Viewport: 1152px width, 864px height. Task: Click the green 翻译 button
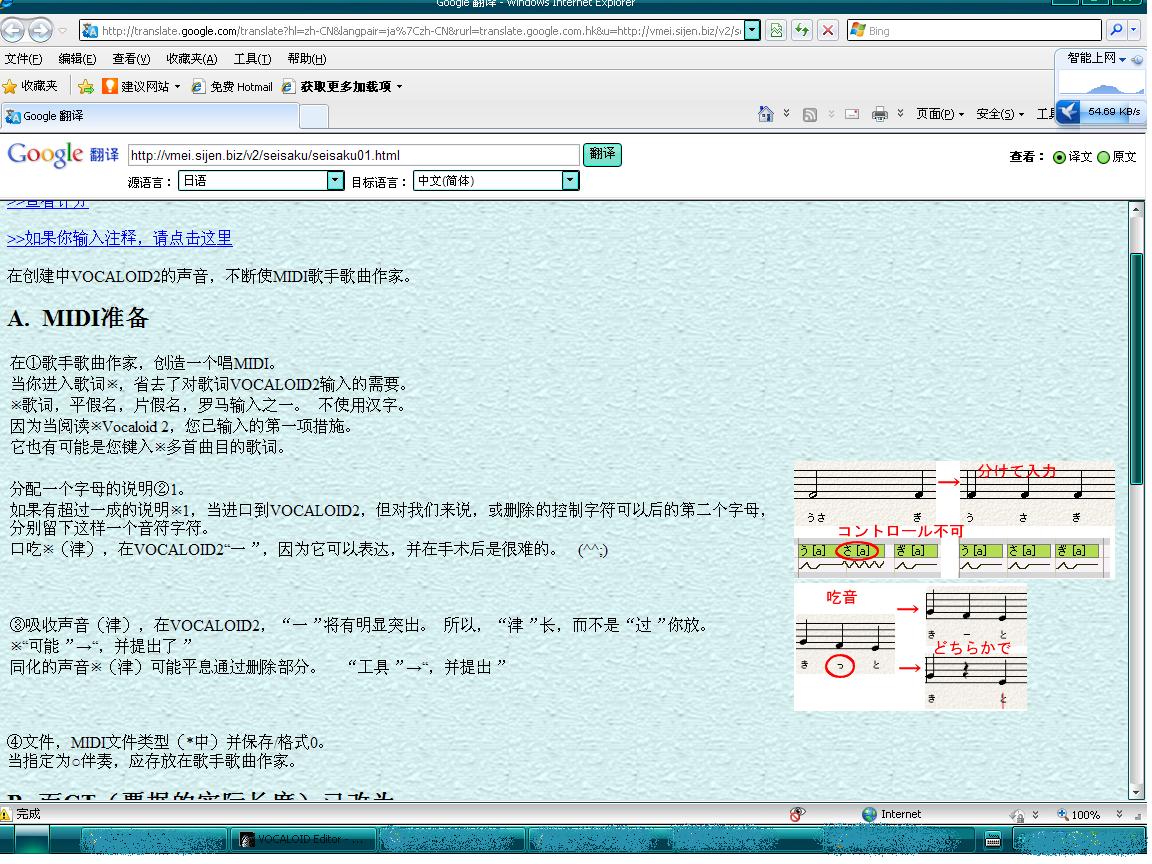[602, 154]
